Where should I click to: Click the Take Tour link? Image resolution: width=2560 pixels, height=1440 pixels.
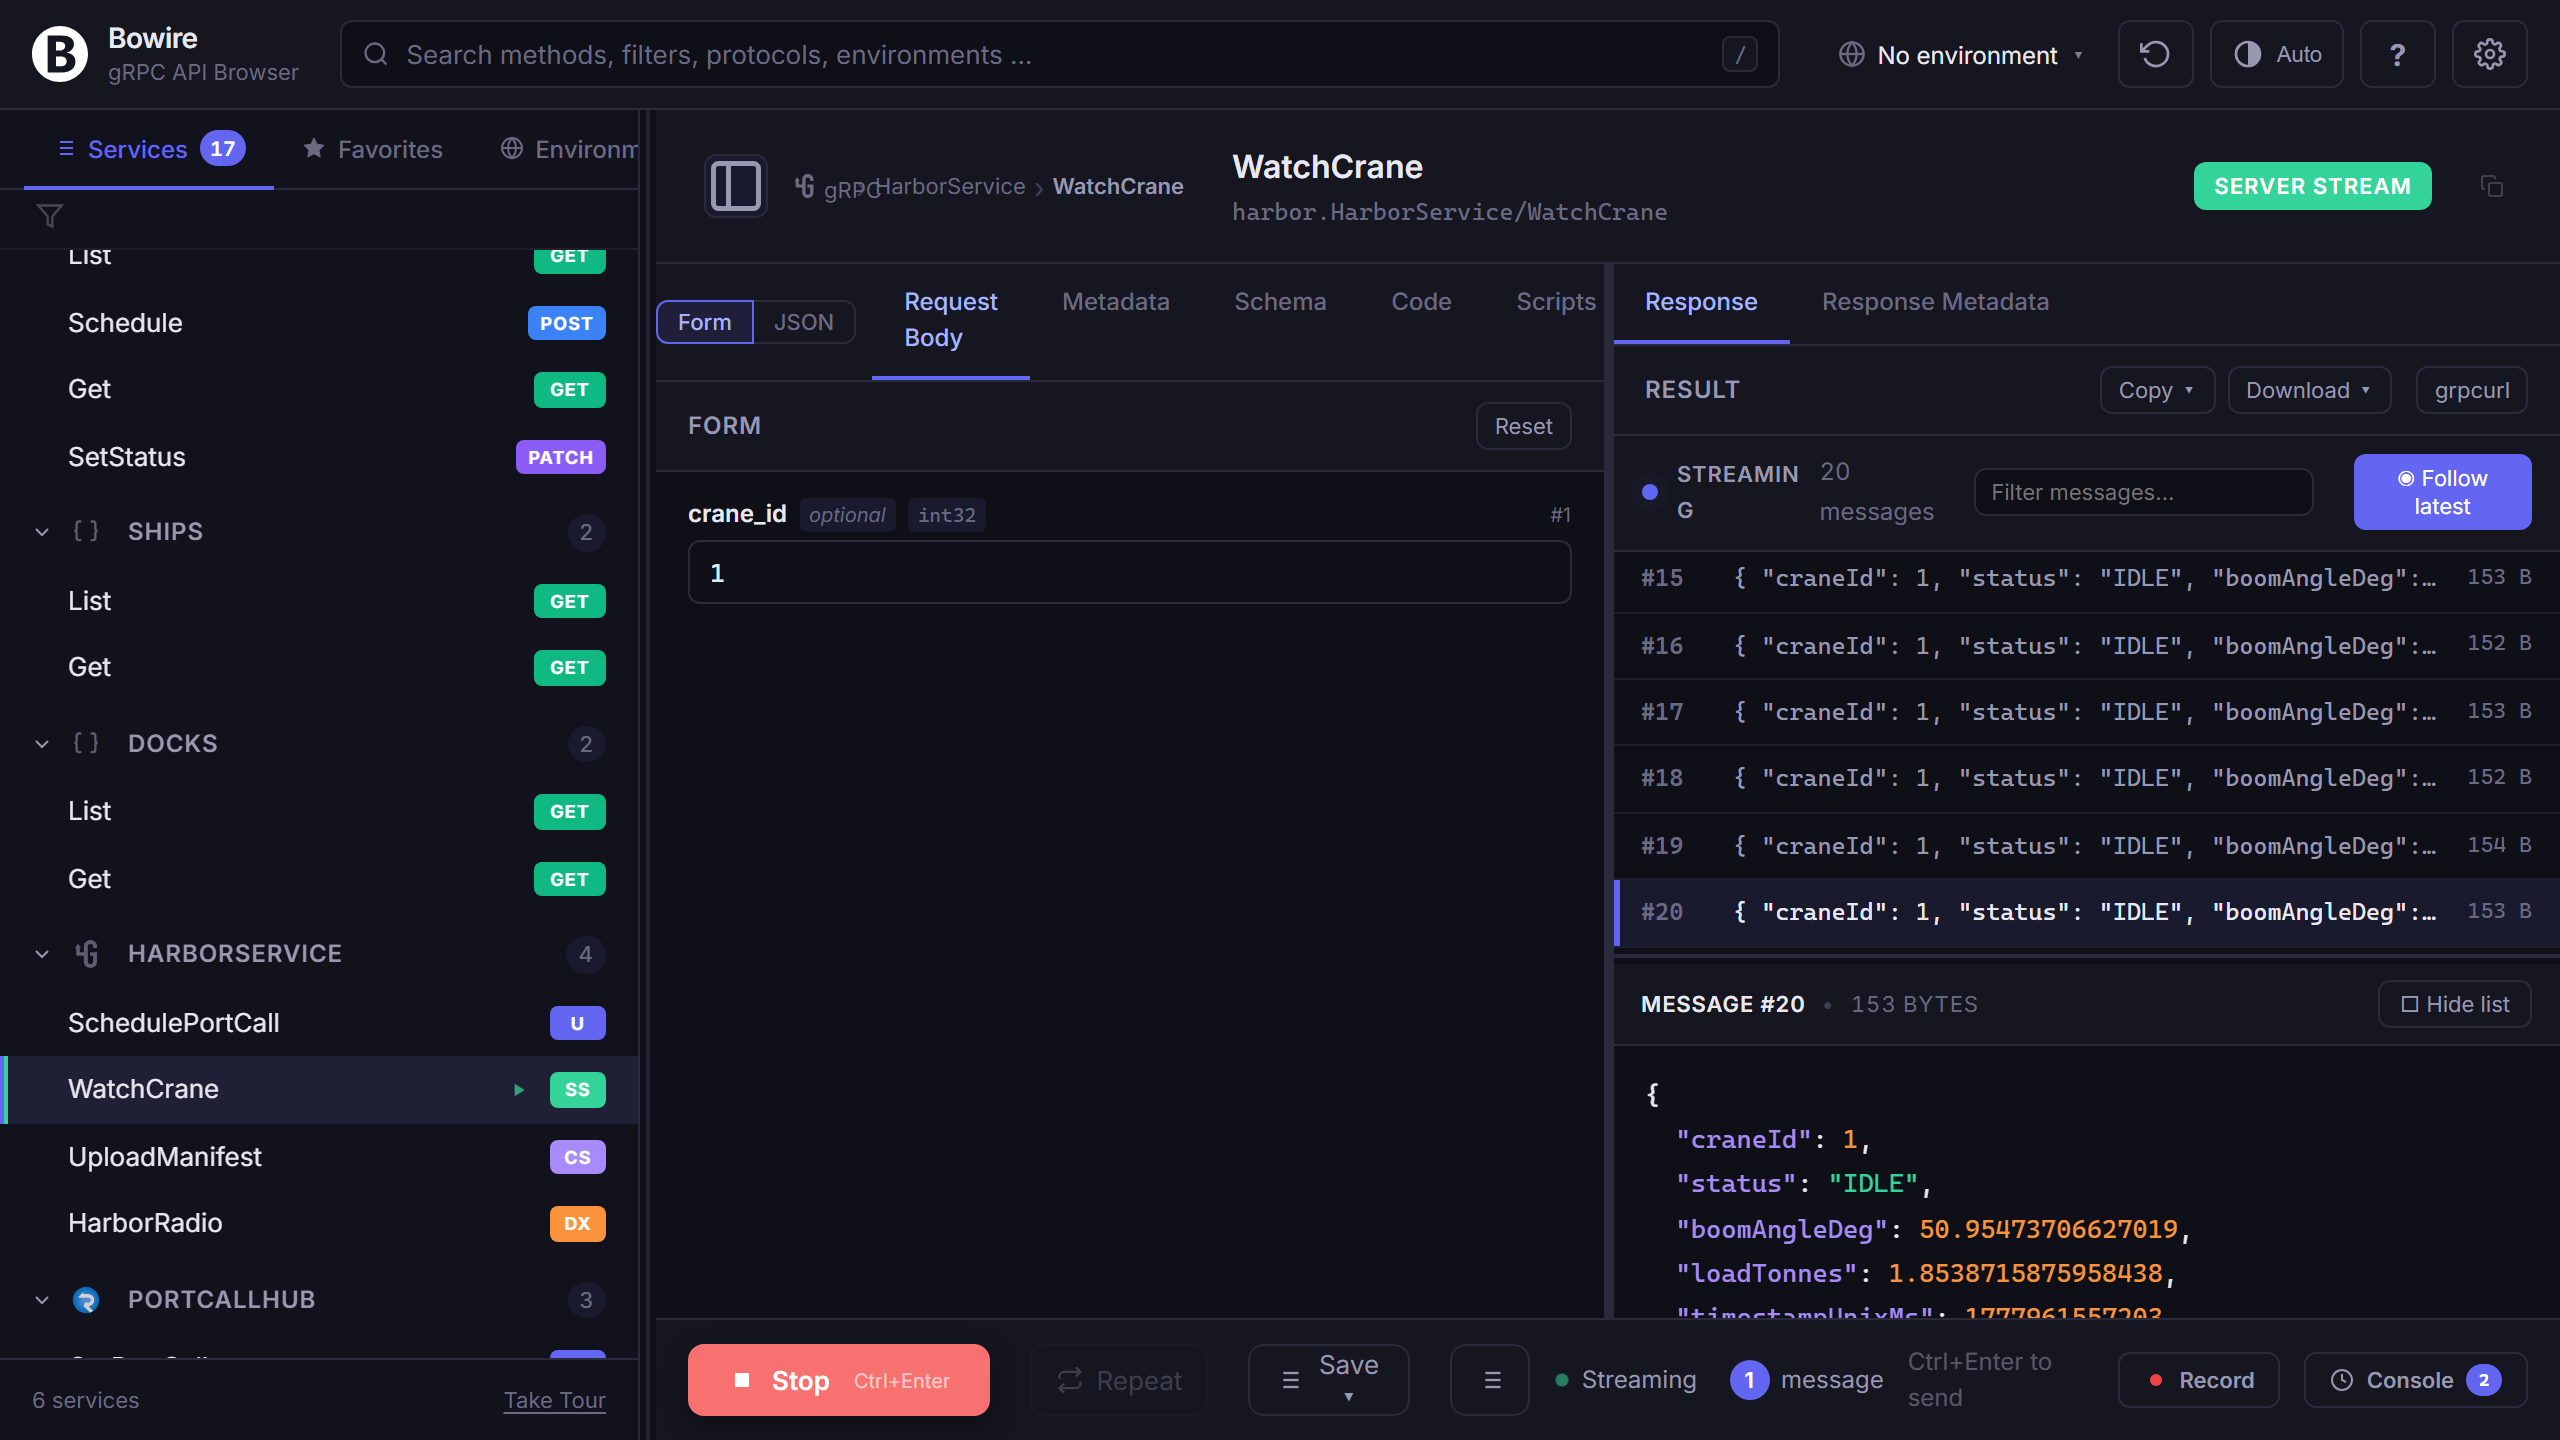tap(554, 1400)
